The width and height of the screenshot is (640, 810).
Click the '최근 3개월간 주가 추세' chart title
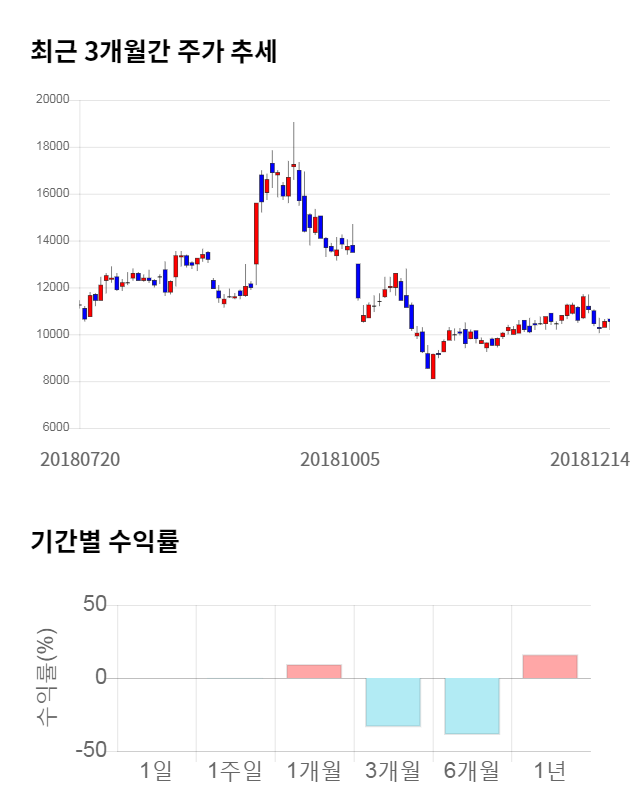click(154, 51)
